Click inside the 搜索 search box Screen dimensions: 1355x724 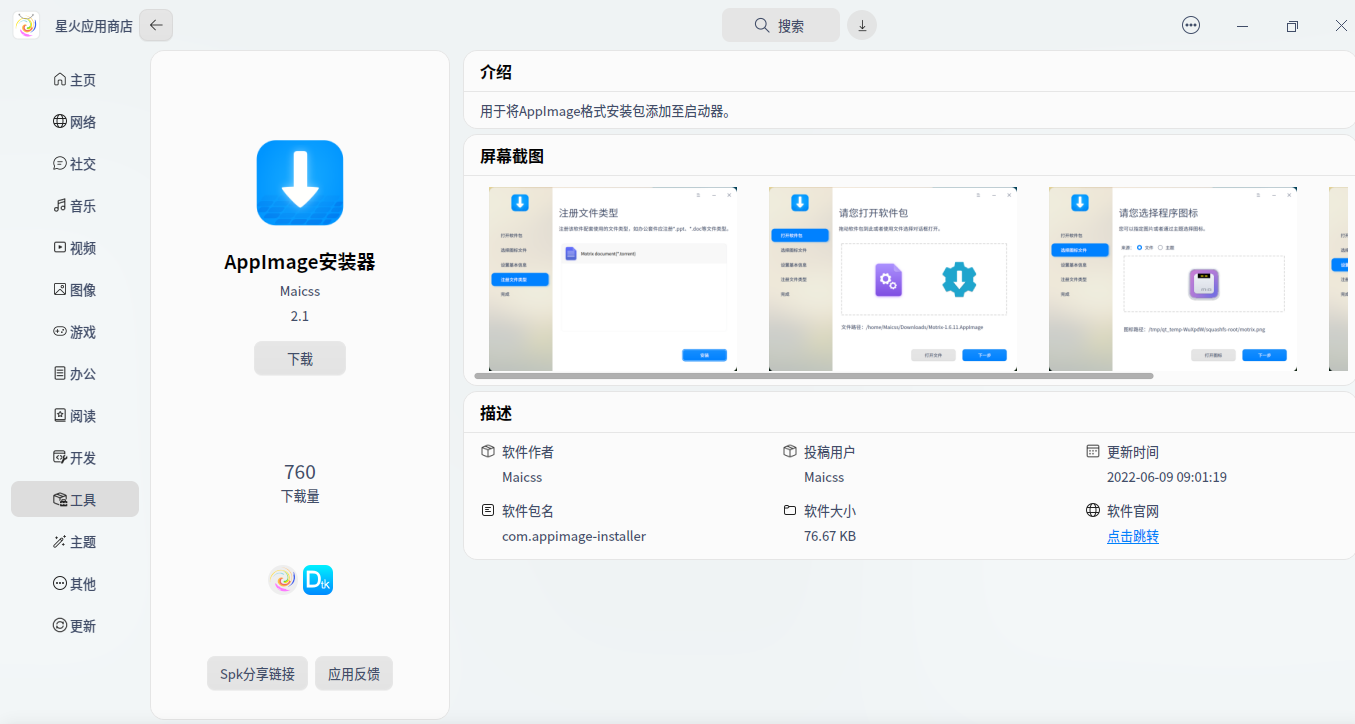(781, 25)
